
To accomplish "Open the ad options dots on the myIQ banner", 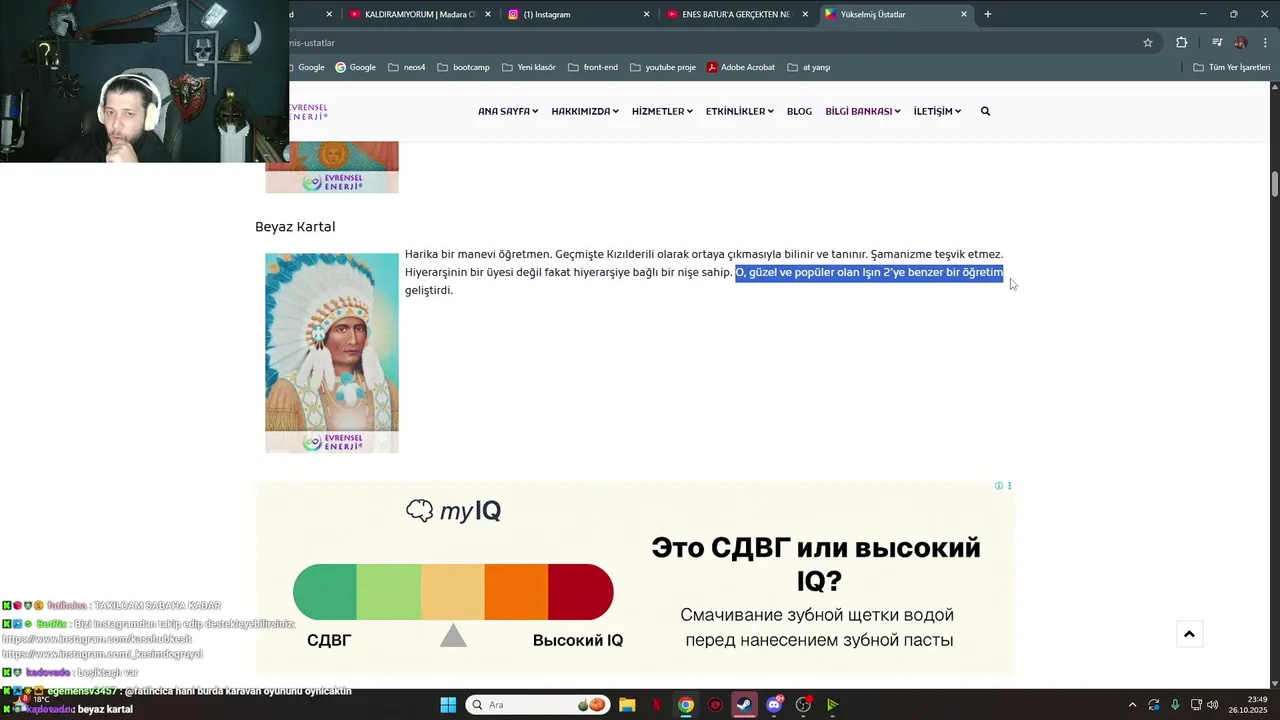I will (1009, 486).
